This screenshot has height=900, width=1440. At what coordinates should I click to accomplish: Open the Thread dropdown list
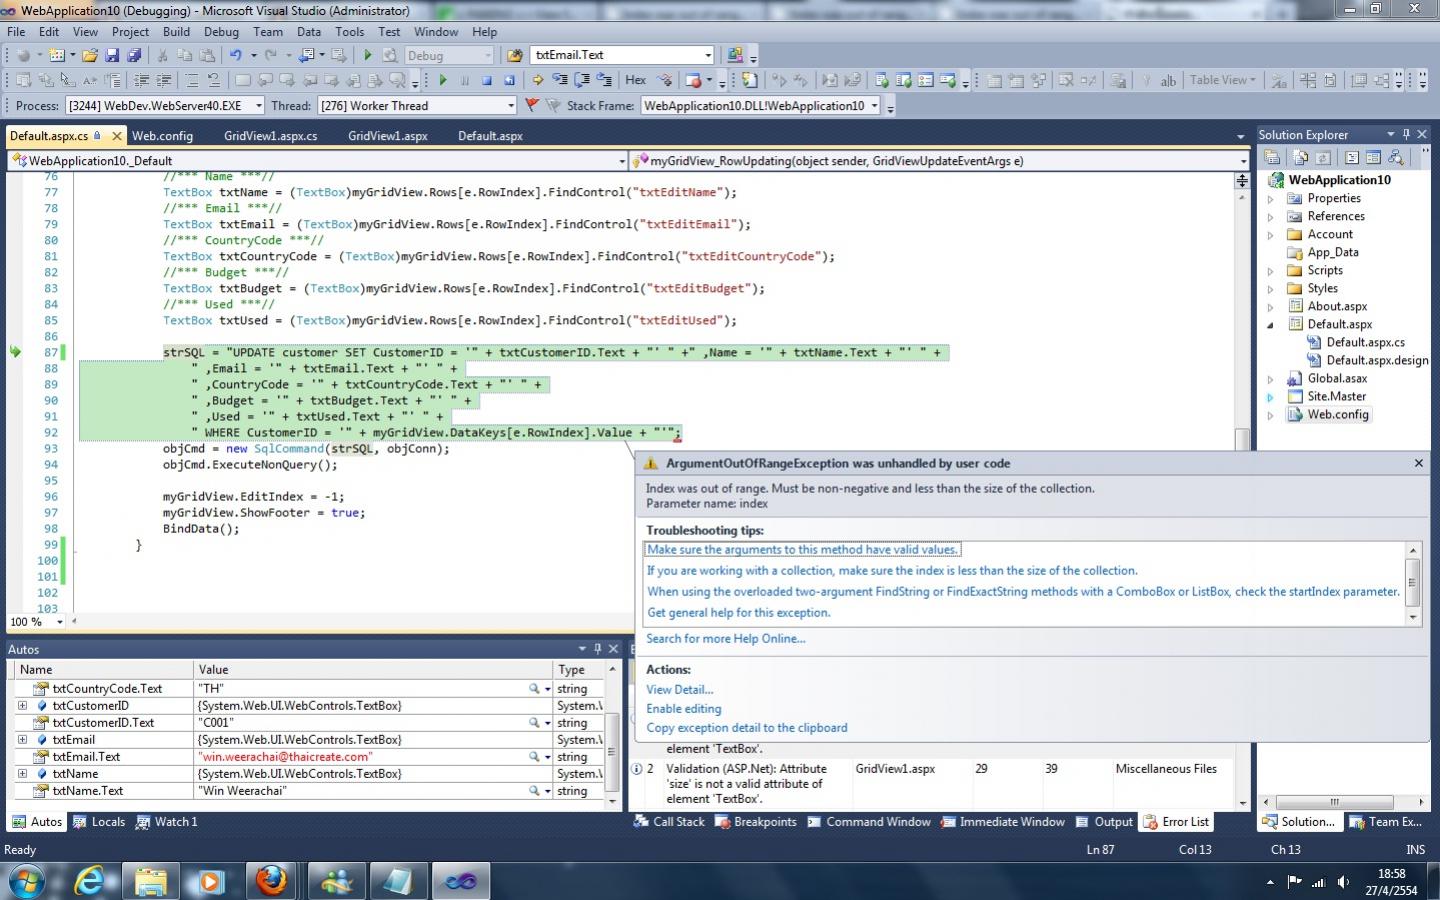510,106
